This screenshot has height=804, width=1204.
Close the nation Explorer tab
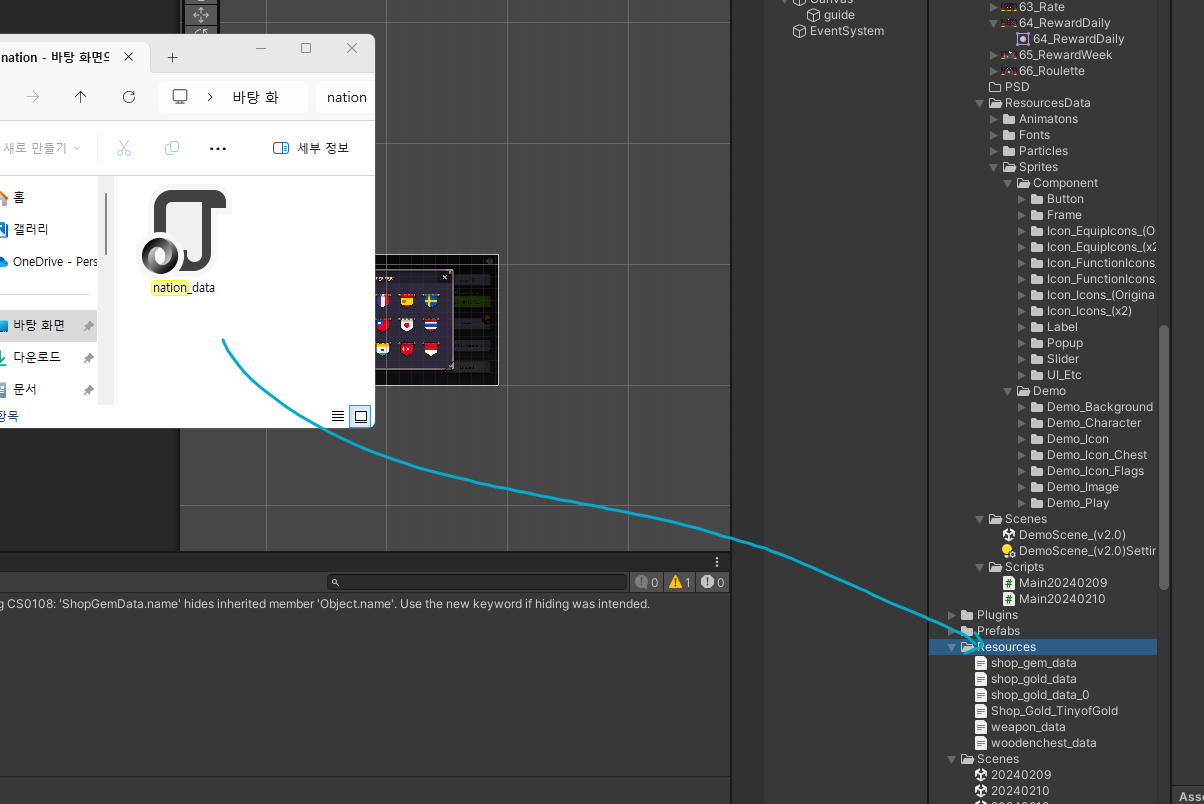[130, 57]
